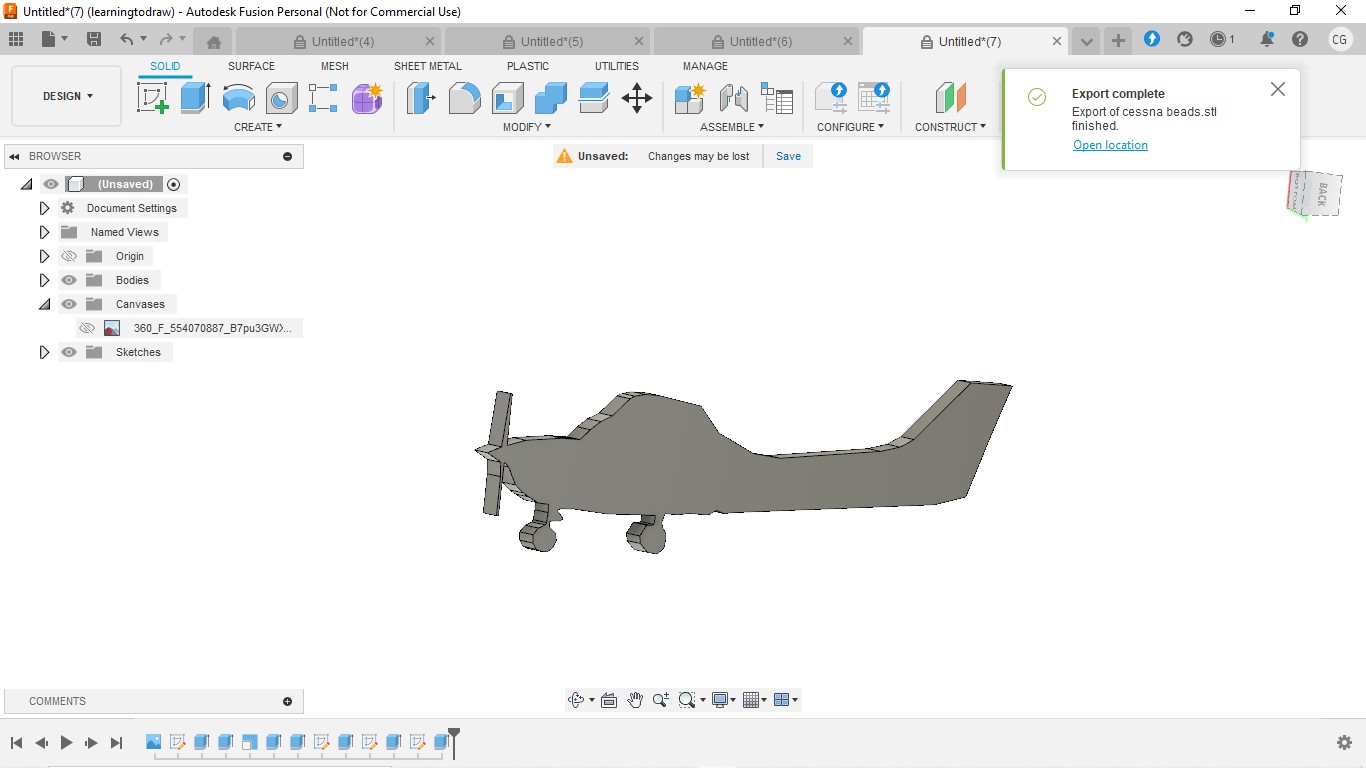
Task: Toggle visibility of the Bodies folder
Action: point(69,280)
